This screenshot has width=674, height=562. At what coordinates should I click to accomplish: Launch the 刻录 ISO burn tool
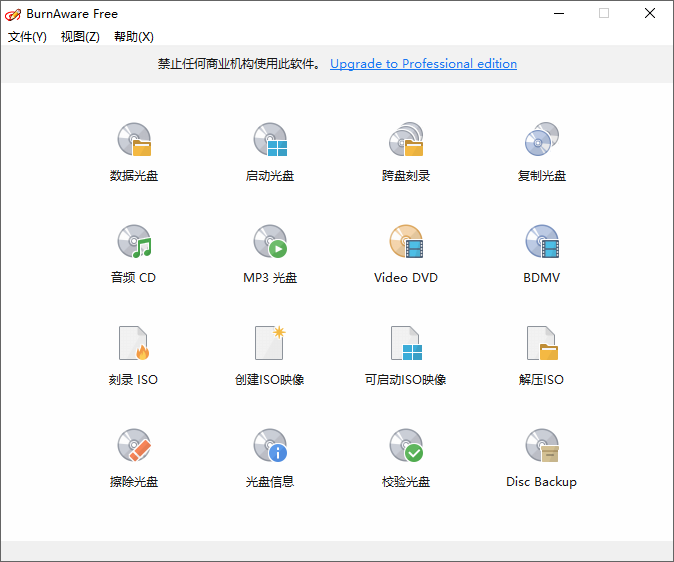(134, 343)
